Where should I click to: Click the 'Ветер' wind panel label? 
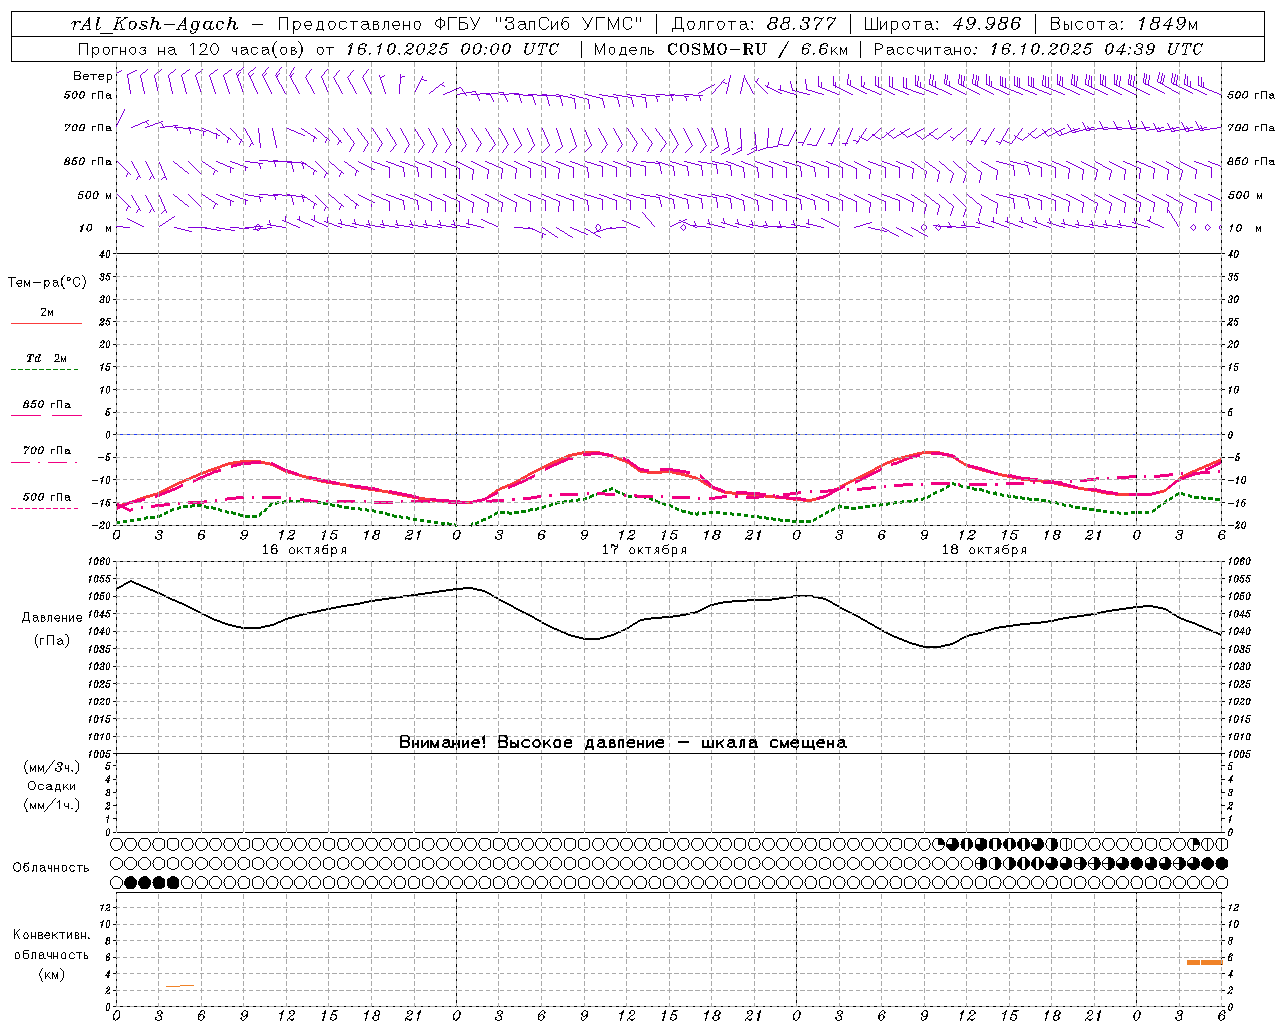pos(93,76)
